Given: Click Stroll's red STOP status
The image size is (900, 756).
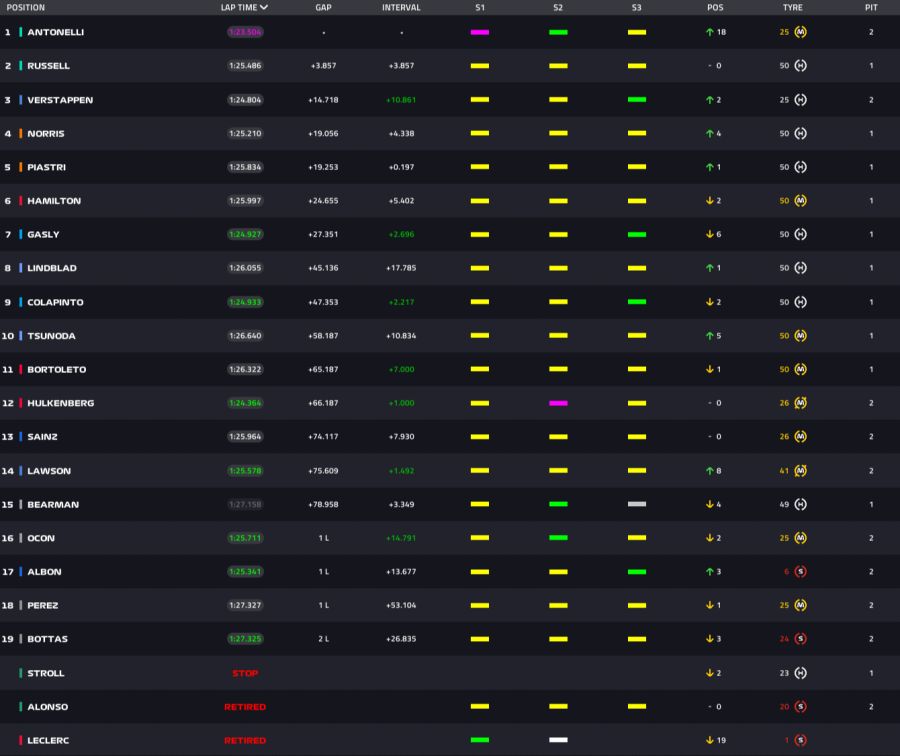Looking at the screenshot, I should tap(245, 673).
